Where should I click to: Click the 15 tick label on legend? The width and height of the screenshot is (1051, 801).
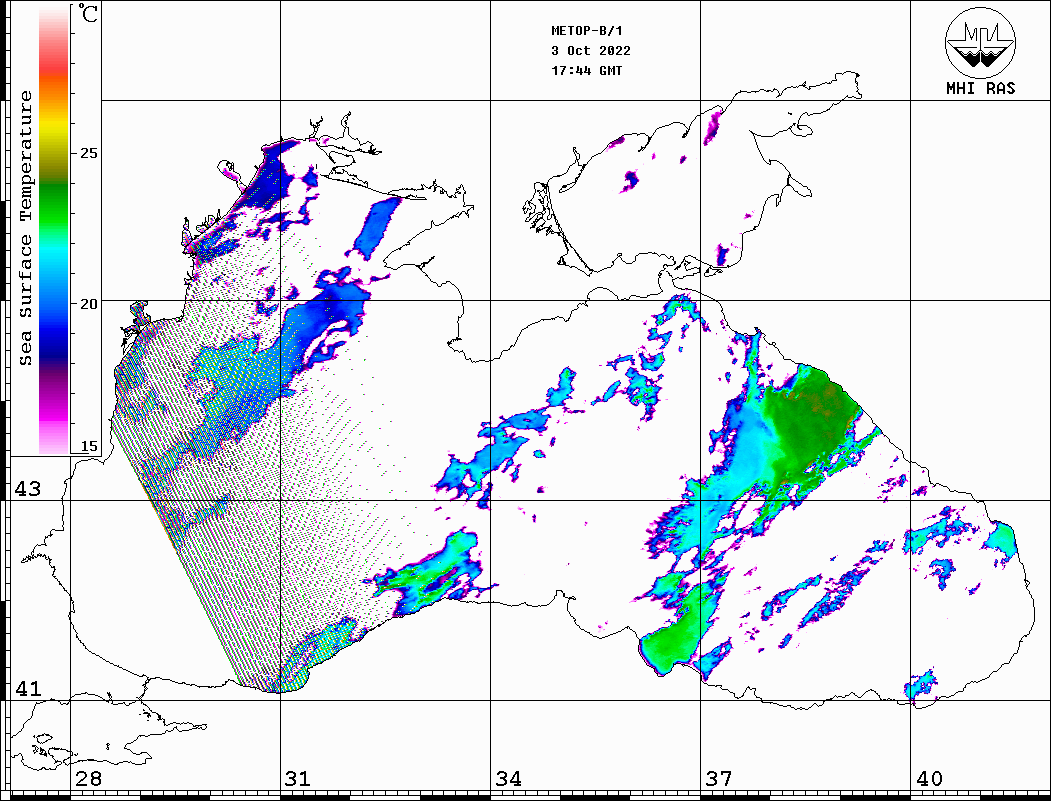88,446
